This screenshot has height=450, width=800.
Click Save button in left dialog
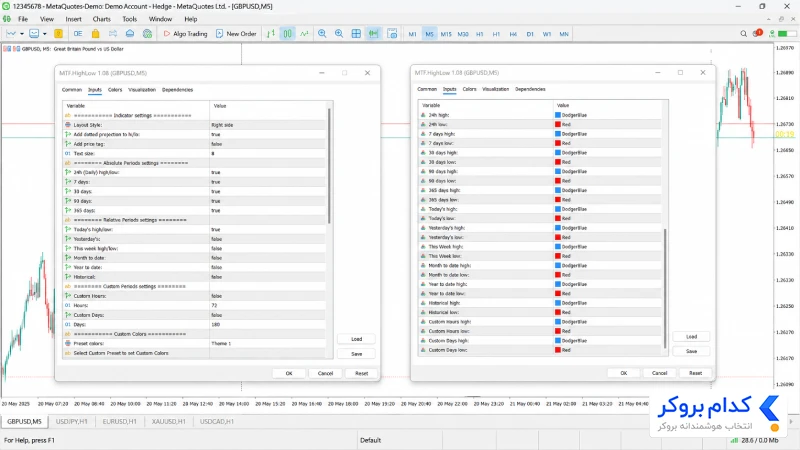pos(356,354)
